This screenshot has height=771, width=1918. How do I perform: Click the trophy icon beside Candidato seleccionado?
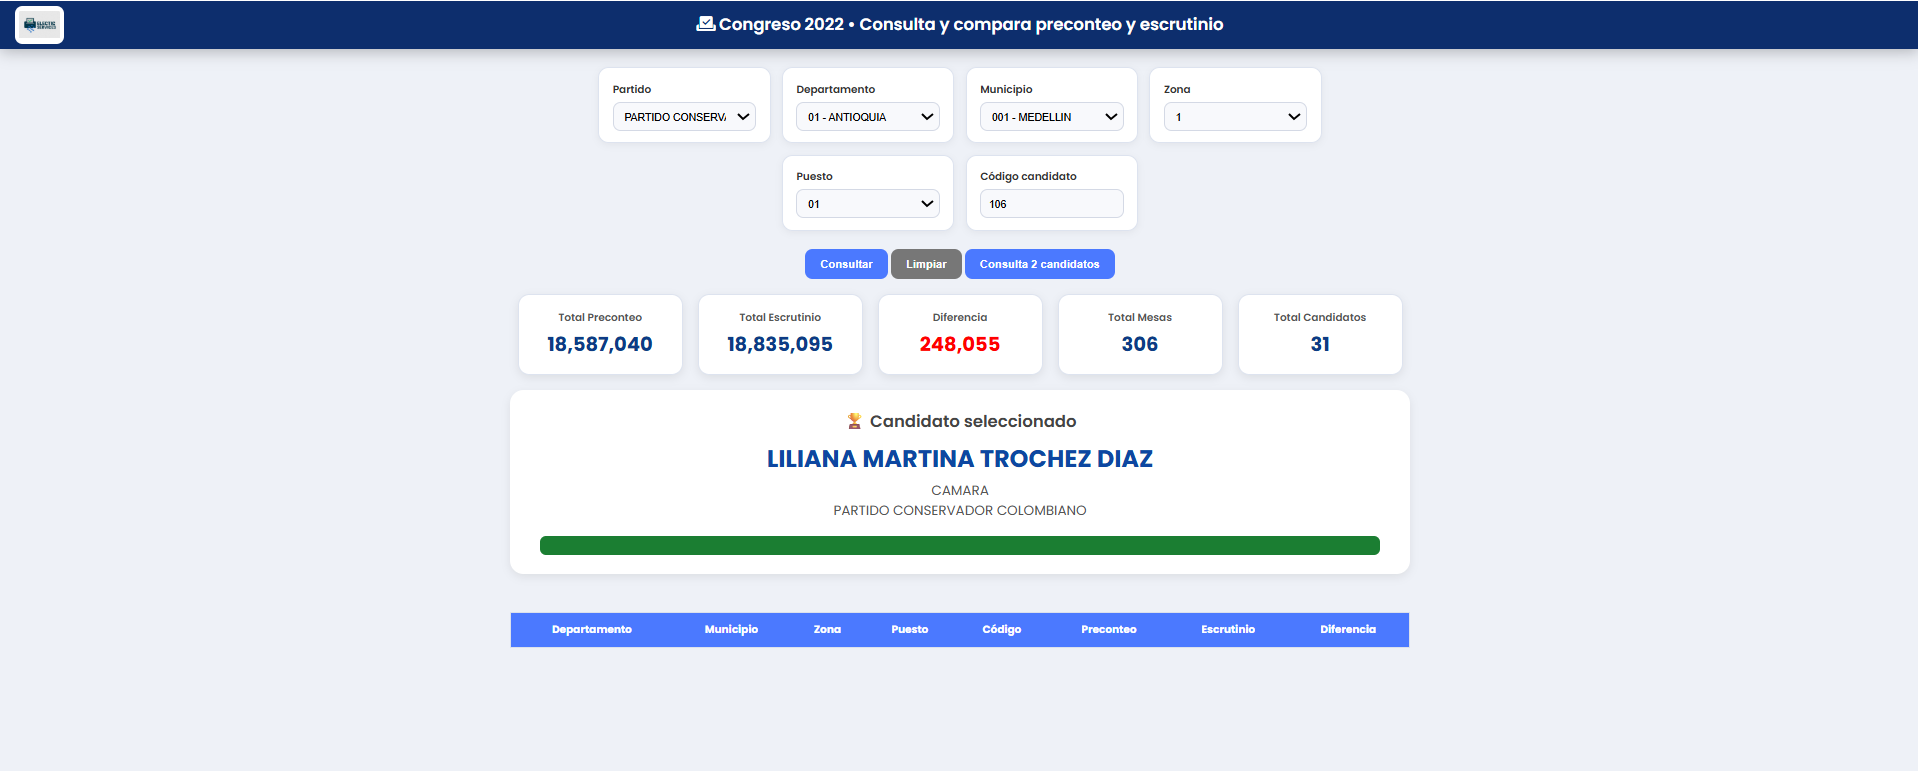(x=854, y=421)
